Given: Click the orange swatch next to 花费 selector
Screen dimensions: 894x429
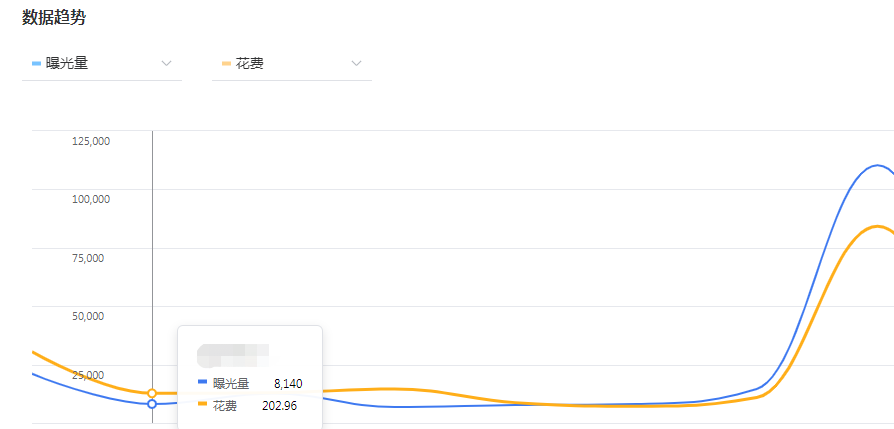Looking at the screenshot, I should coord(227,64).
